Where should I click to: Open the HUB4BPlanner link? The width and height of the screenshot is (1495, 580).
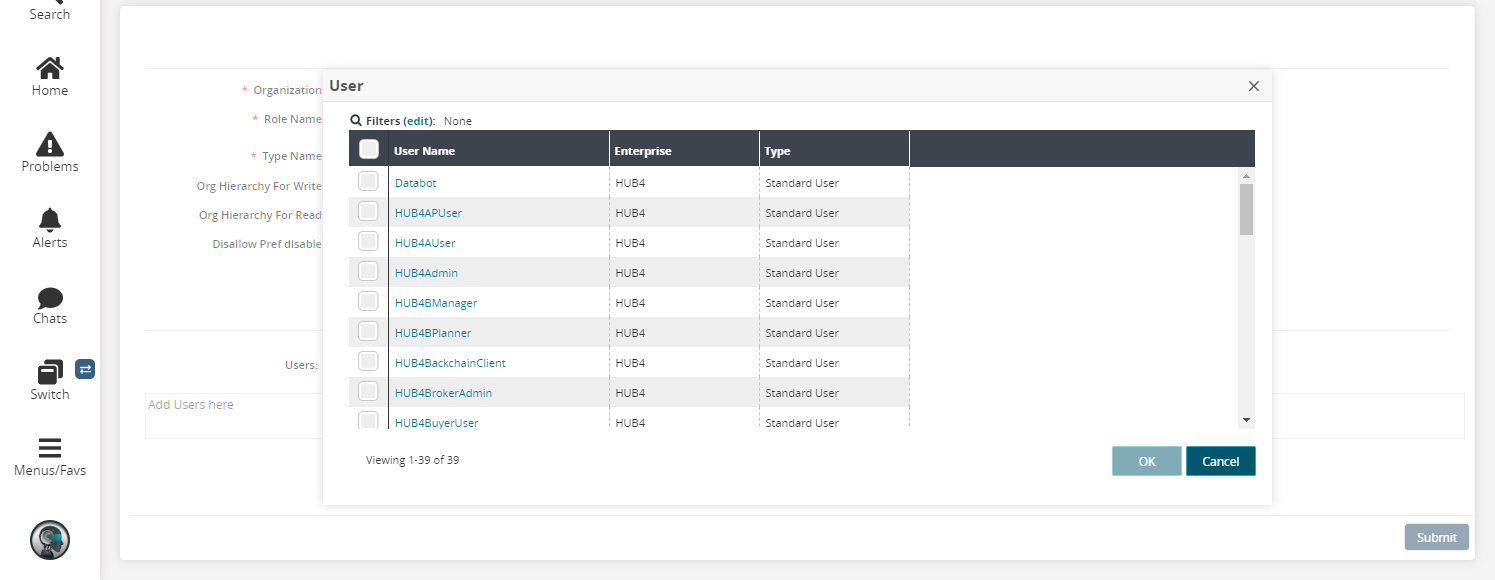(x=433, y=333)
